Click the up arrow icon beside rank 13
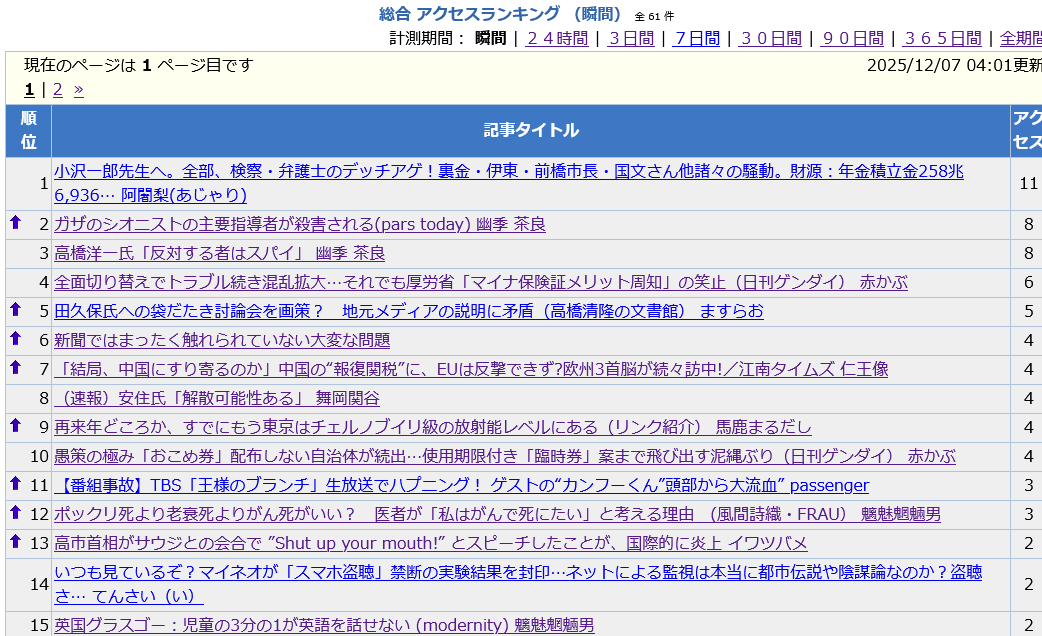The height and width of the screenshot is (636, 1042). pos(15,542)
